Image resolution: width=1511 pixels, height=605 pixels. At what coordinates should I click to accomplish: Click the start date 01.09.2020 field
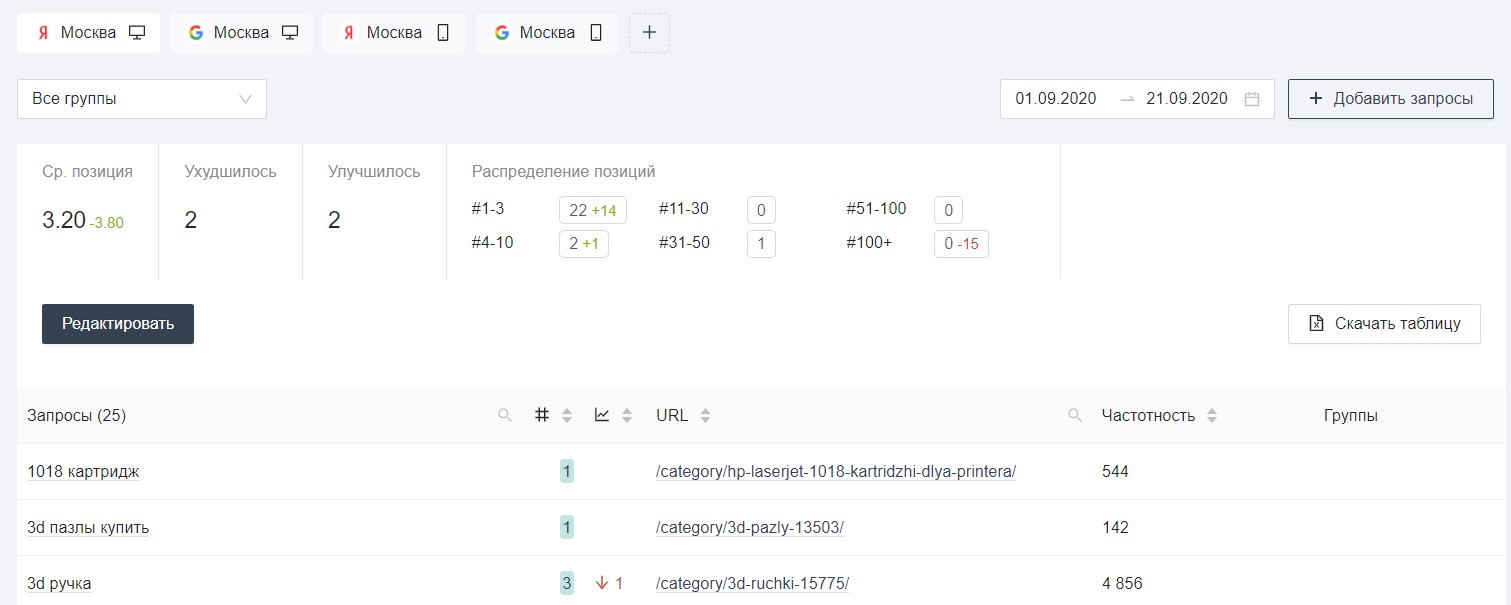[1056, 99]
